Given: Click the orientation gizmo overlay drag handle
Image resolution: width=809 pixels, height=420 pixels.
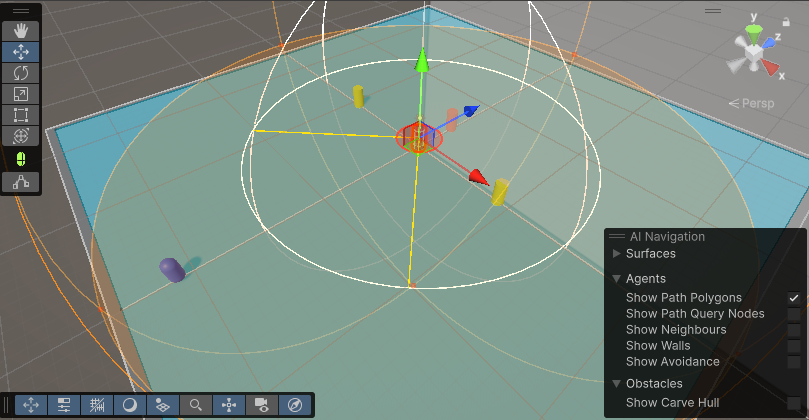Looking at the screenshot, I should click(x=713, y=10).
